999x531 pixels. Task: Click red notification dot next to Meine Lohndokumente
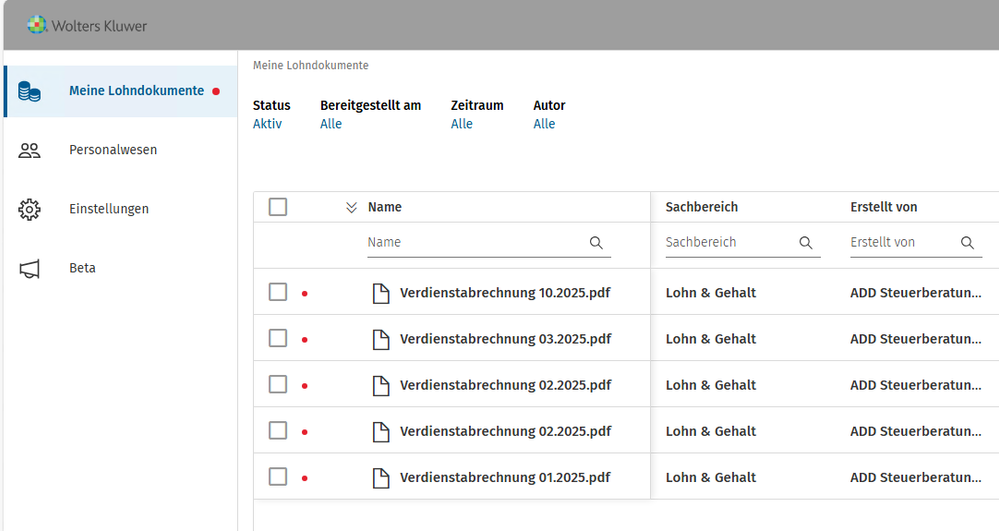click(x=216, y=91)
